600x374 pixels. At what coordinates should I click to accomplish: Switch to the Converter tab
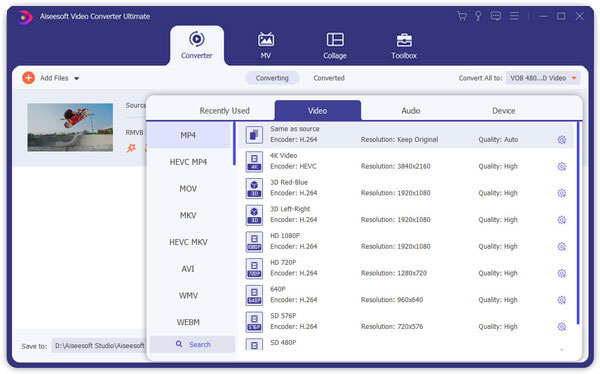(x=197, y=45)
